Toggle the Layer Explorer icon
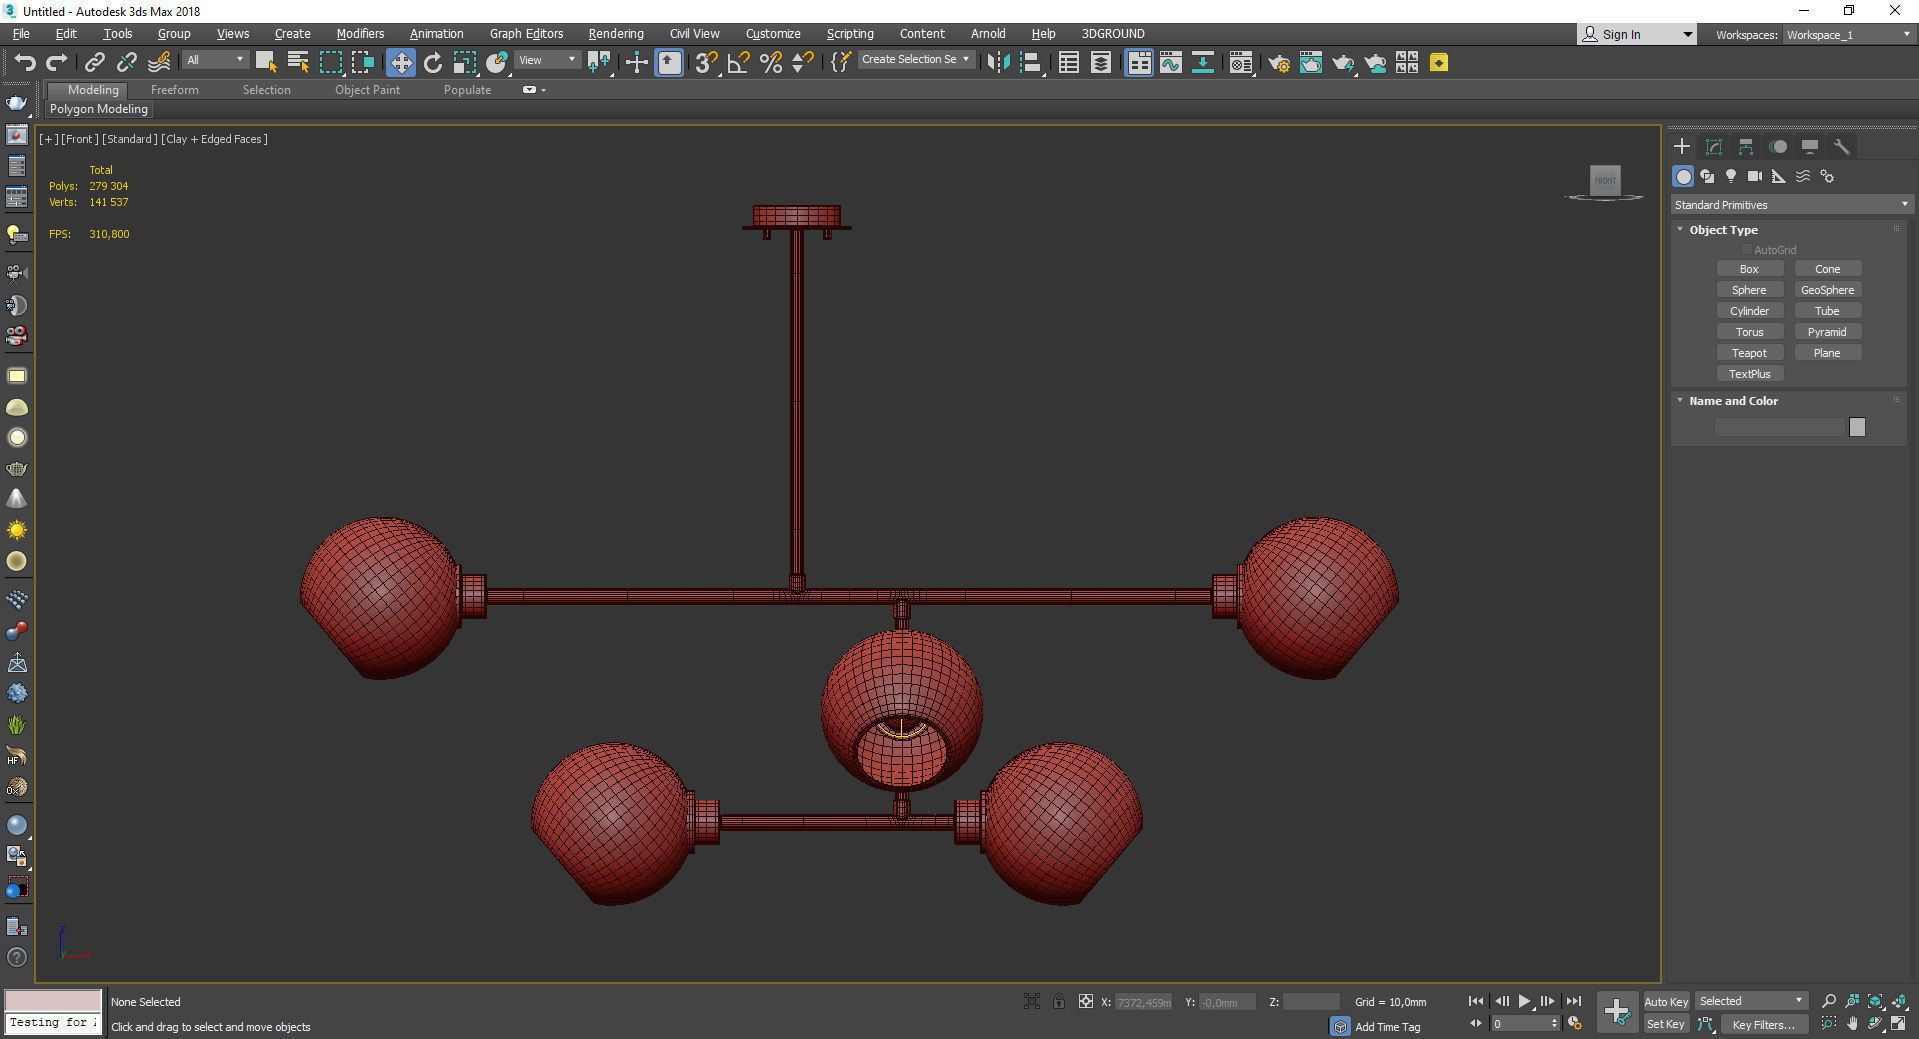The height and width of the screenshot is (1039, 1919). coord(1101,63)
